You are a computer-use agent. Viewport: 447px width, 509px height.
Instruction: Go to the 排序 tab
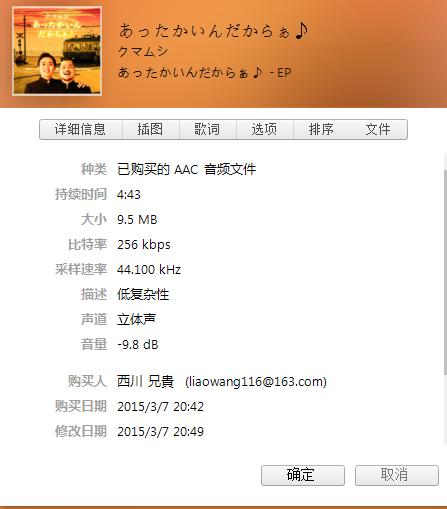tap(322, 129)
